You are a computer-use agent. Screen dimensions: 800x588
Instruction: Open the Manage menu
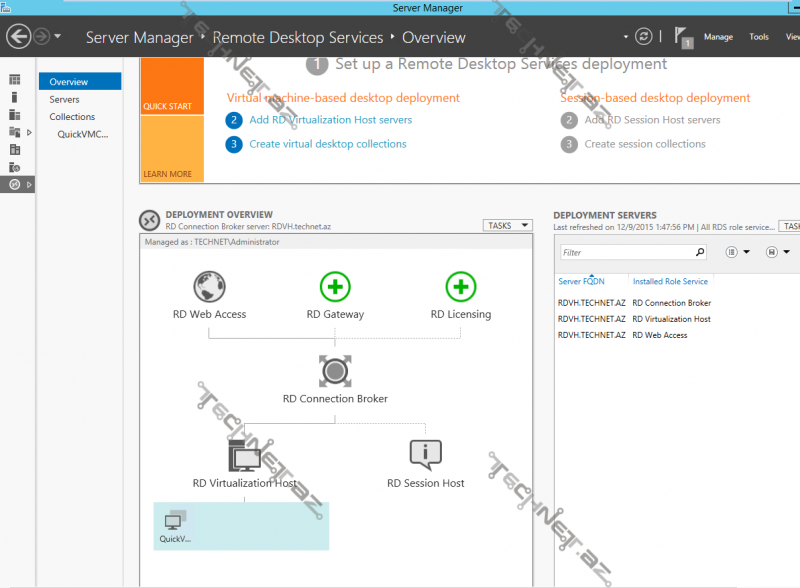point(718,37)
